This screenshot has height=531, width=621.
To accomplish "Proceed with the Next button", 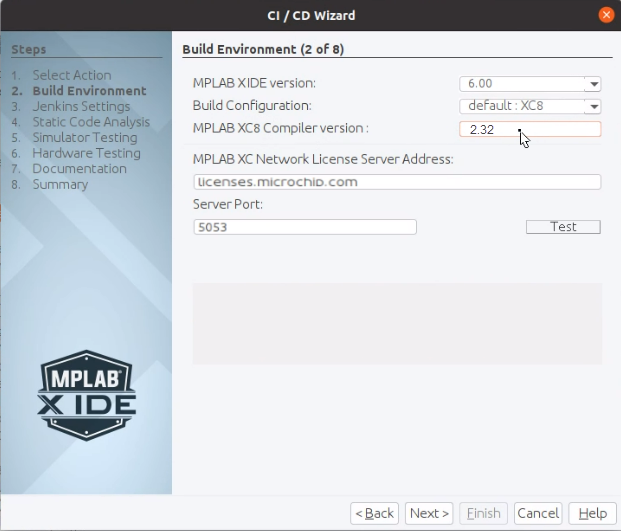I will point(429,513).
